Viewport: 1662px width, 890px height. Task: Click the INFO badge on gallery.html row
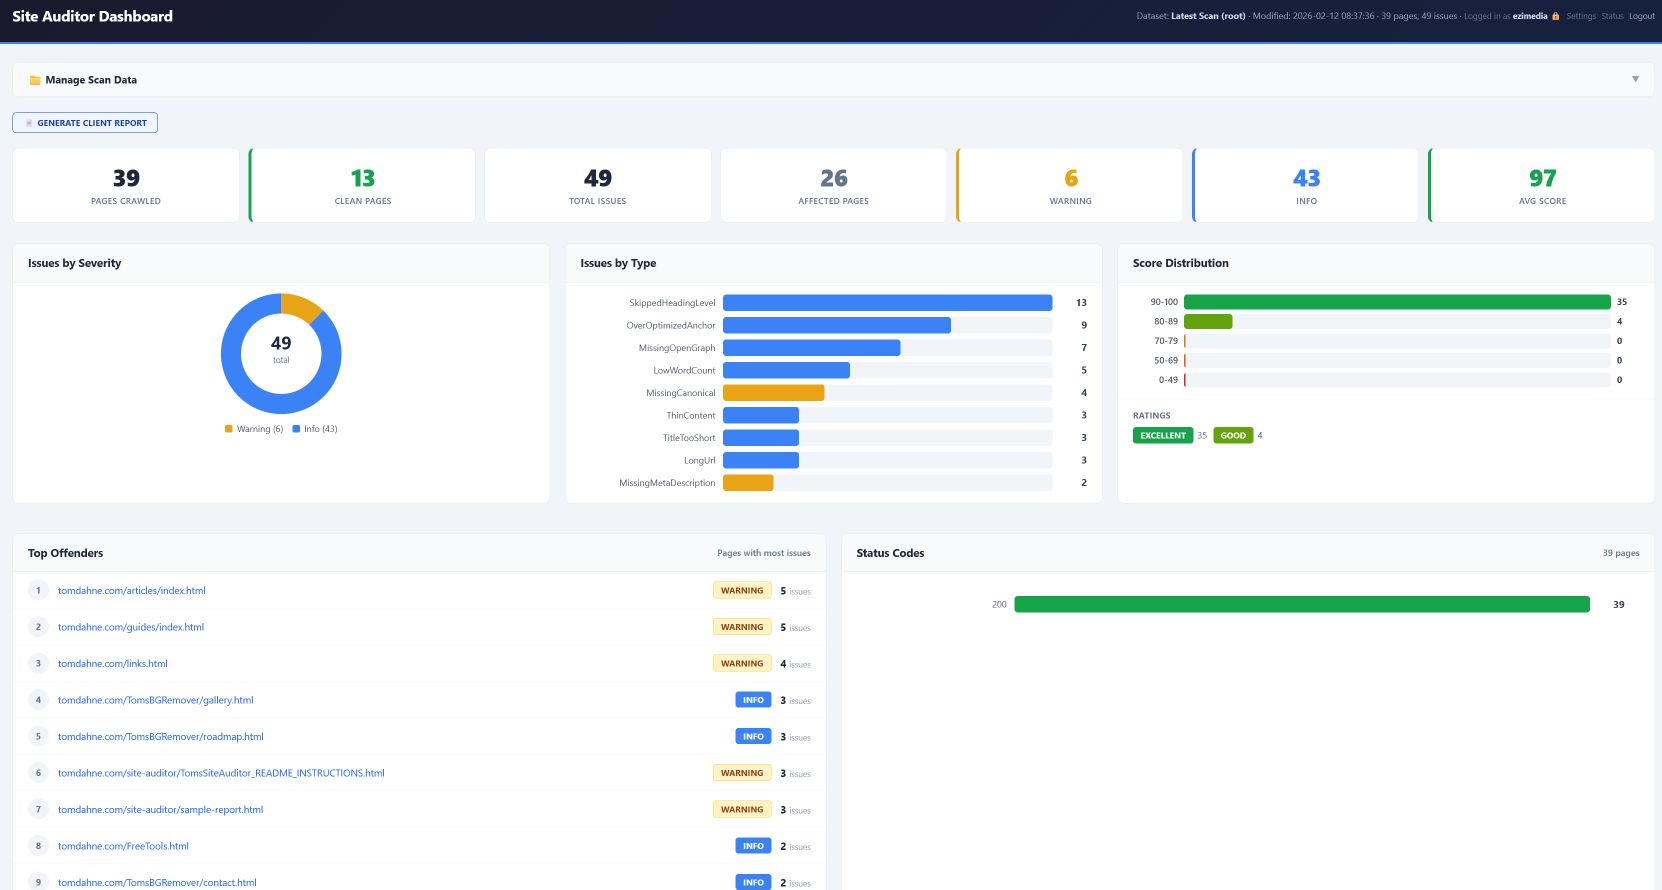click(753, 700)
